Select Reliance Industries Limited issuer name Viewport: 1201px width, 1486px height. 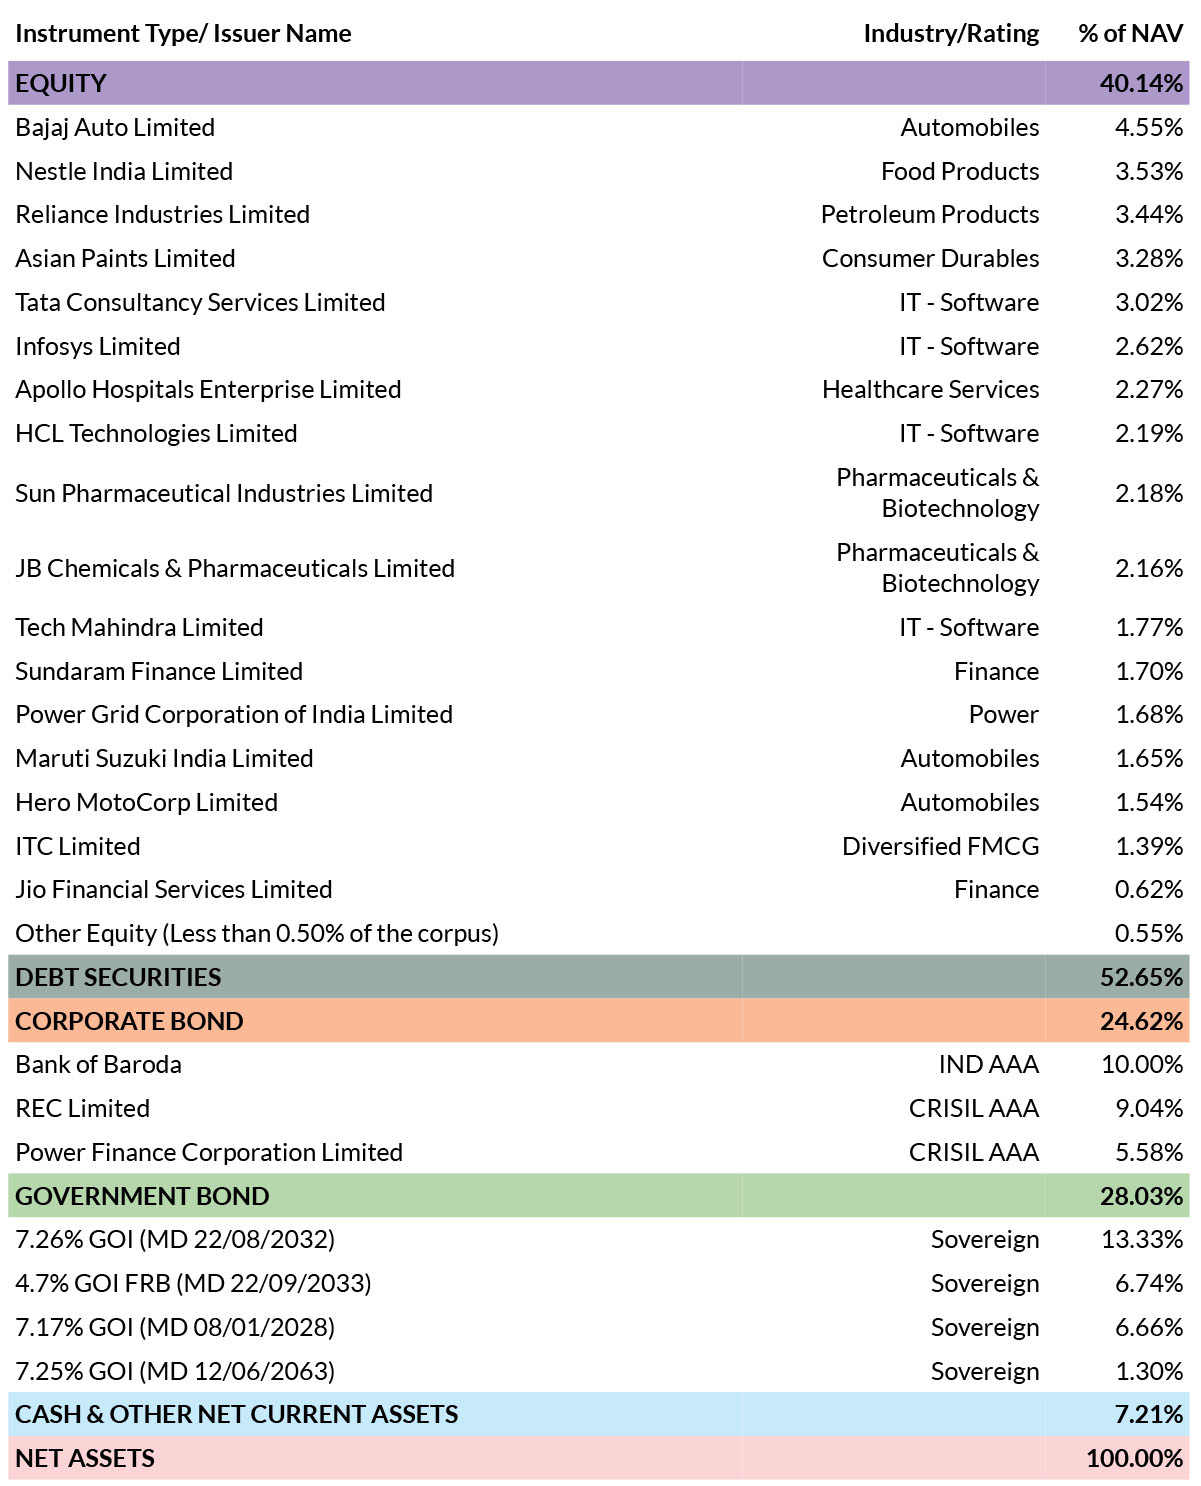[162, 214]
